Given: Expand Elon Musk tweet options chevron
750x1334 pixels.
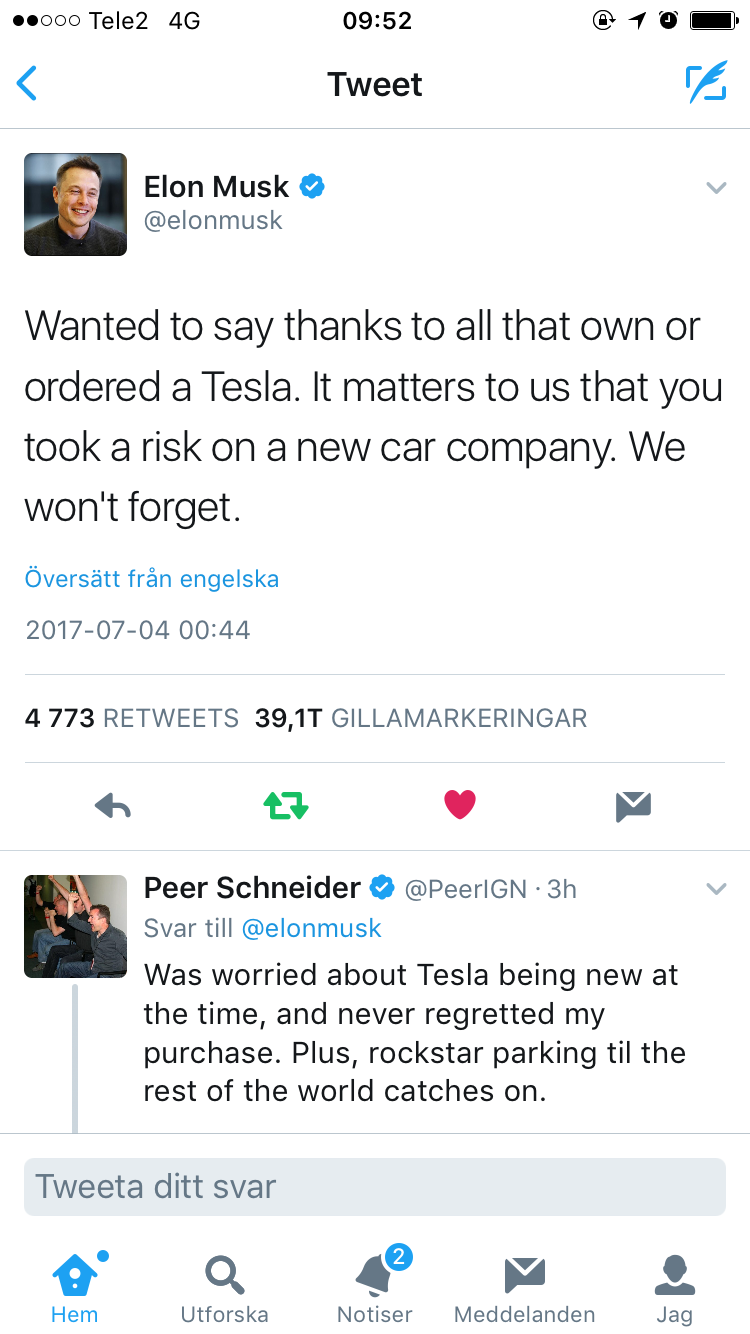Looking at the screenshot, I should [x=716, y=187].
